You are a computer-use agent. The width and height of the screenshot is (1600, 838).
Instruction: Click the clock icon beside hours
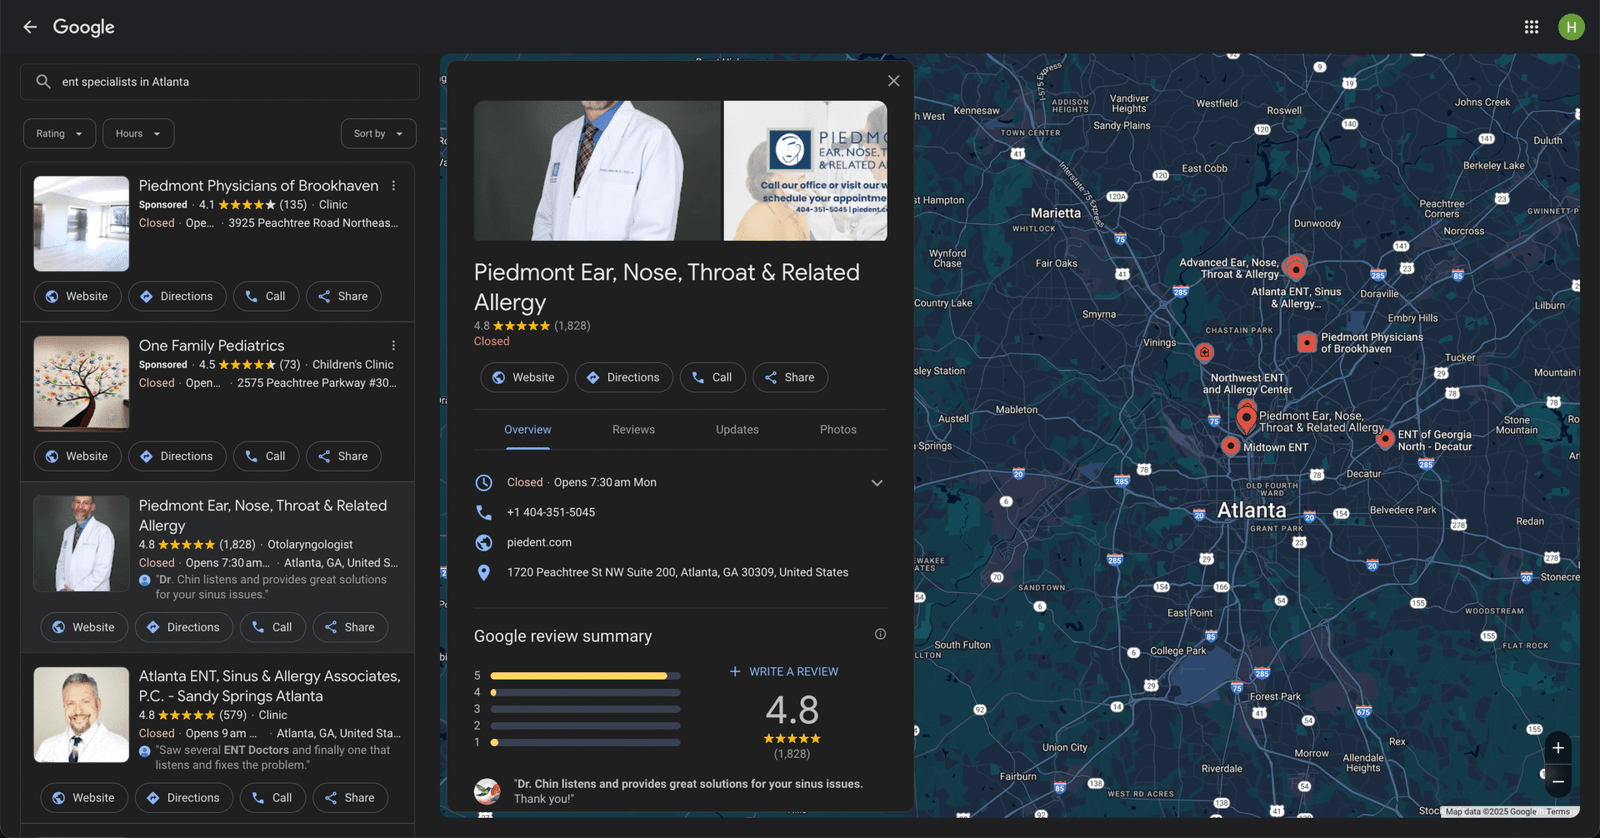(x=484, y=482)
